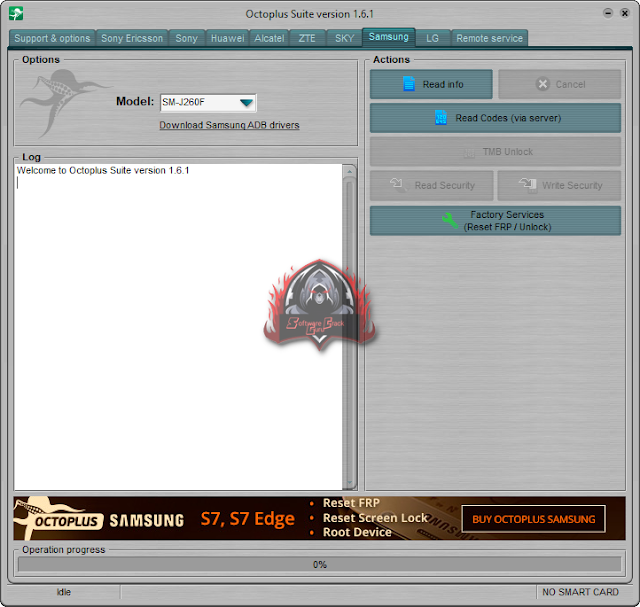Image resolution: width=640 pixels, height=607 pixels.
Task: Click Download Samsung ADB drivers link
Action: click(229, 125)
